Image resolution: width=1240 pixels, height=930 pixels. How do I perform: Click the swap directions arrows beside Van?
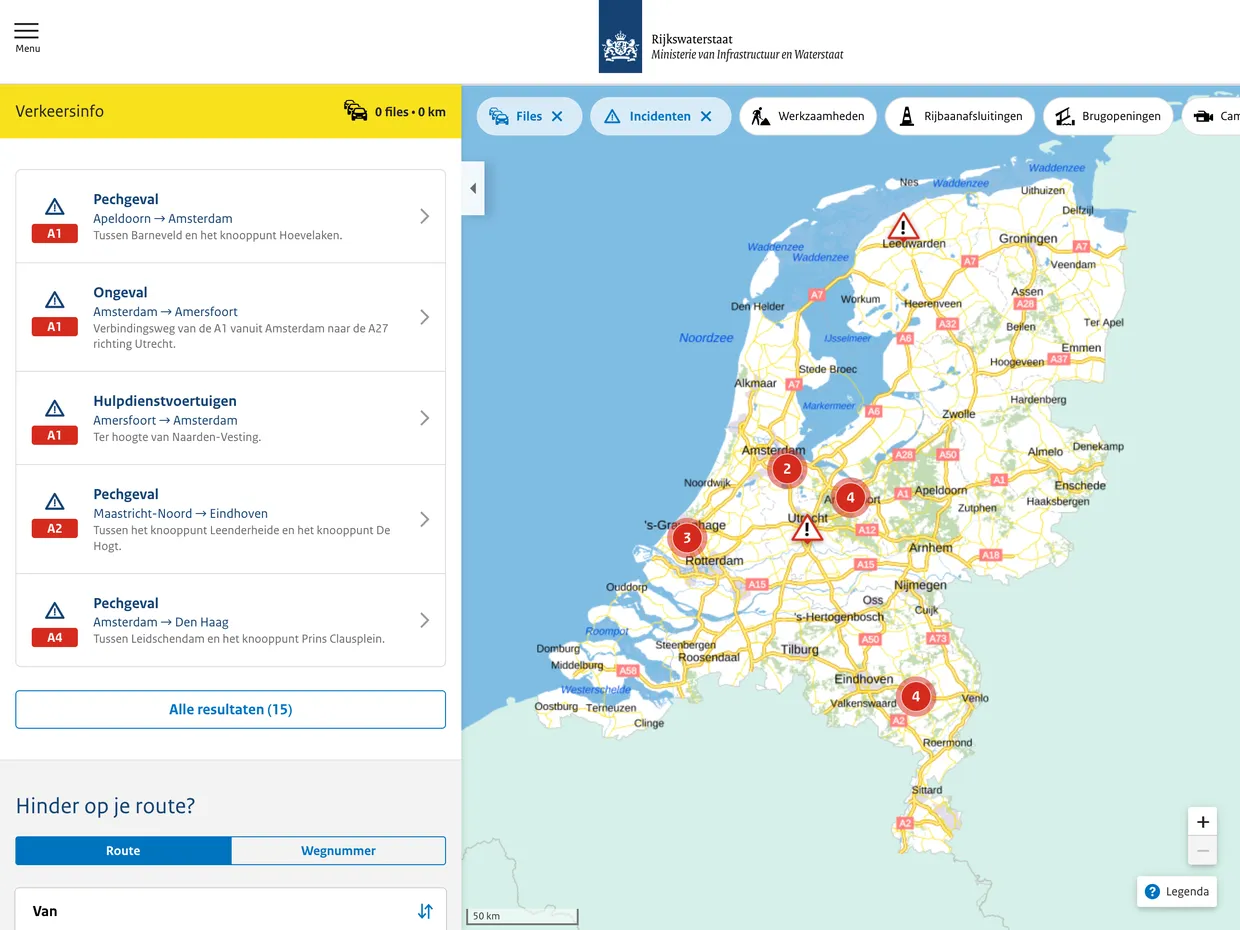click(424, 910)
